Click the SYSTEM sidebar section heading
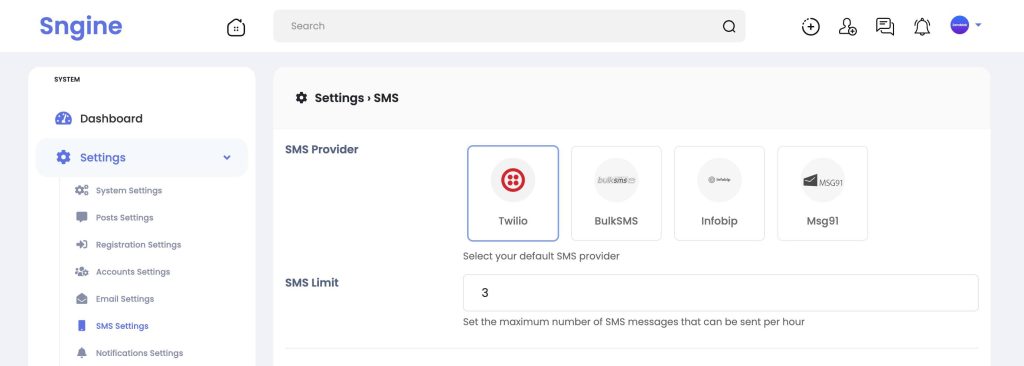This screenshot has height=366, width=1024. point(67,80)
